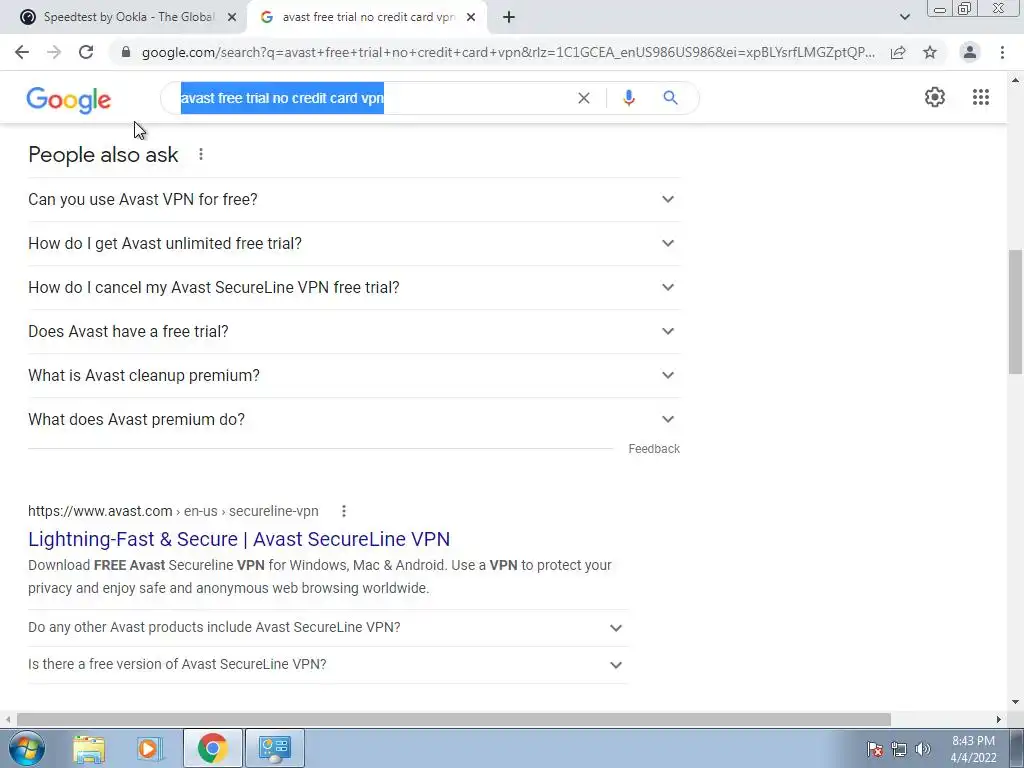1024x768 pixels.
Task: Open the network tray icon
Action: click(x=899, y=749)
